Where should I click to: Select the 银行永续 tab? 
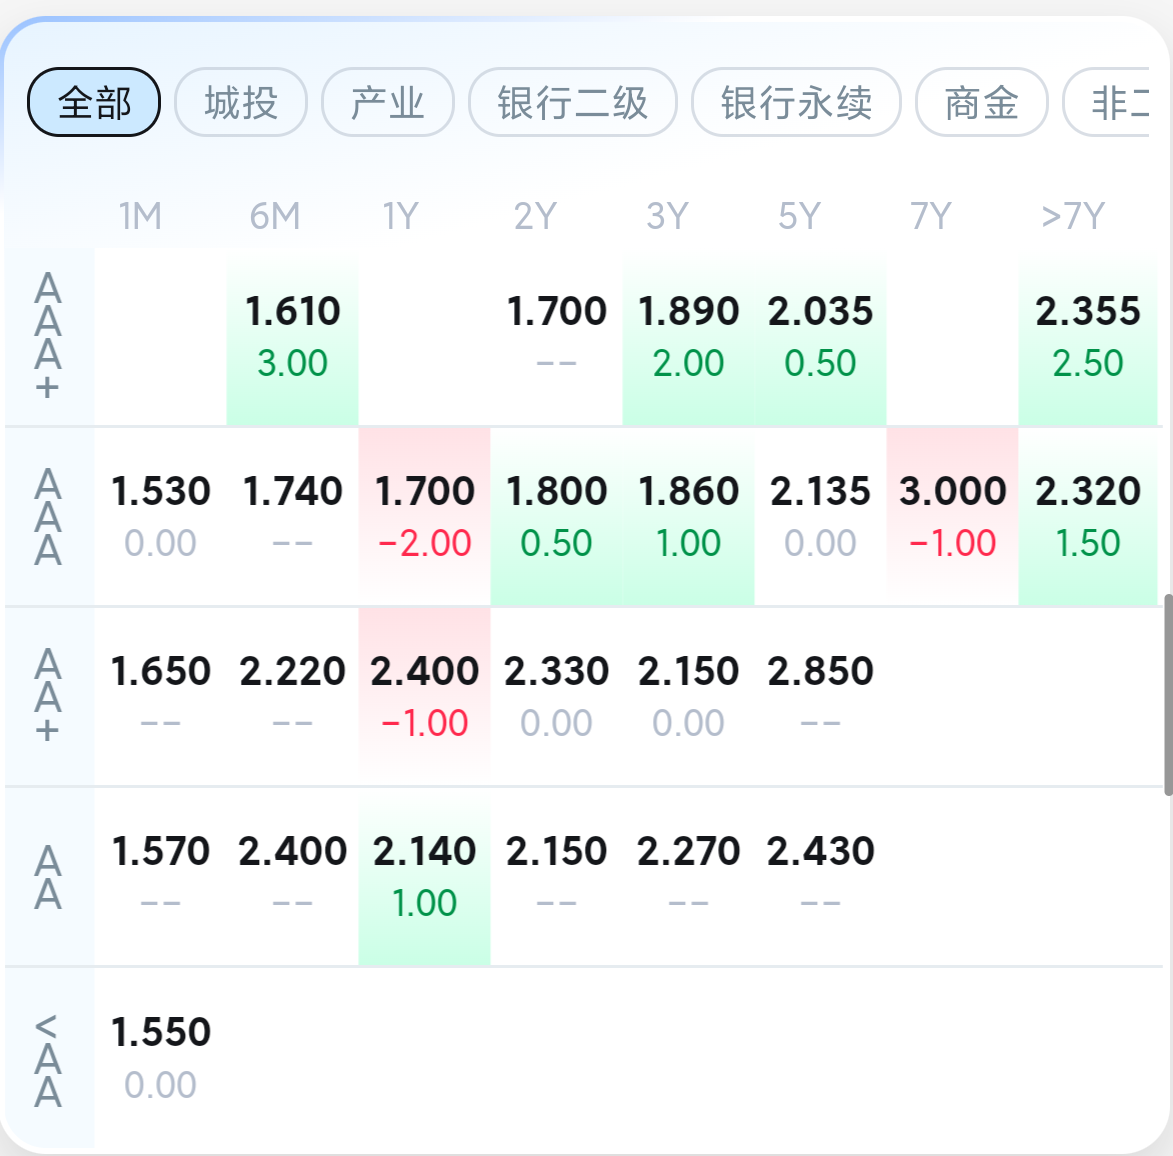pos(796,102)
